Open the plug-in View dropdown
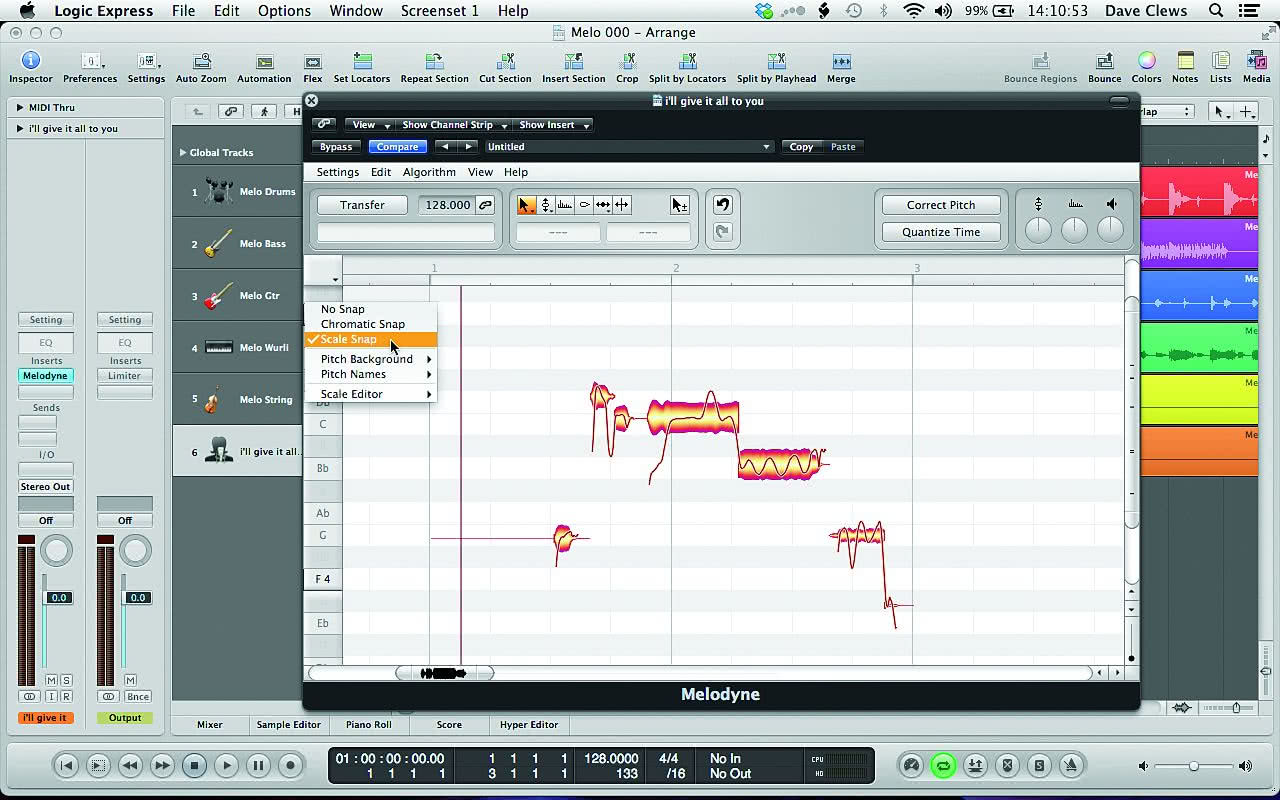The width and height of the screenshot is (1280, 800). pos(368,125)
